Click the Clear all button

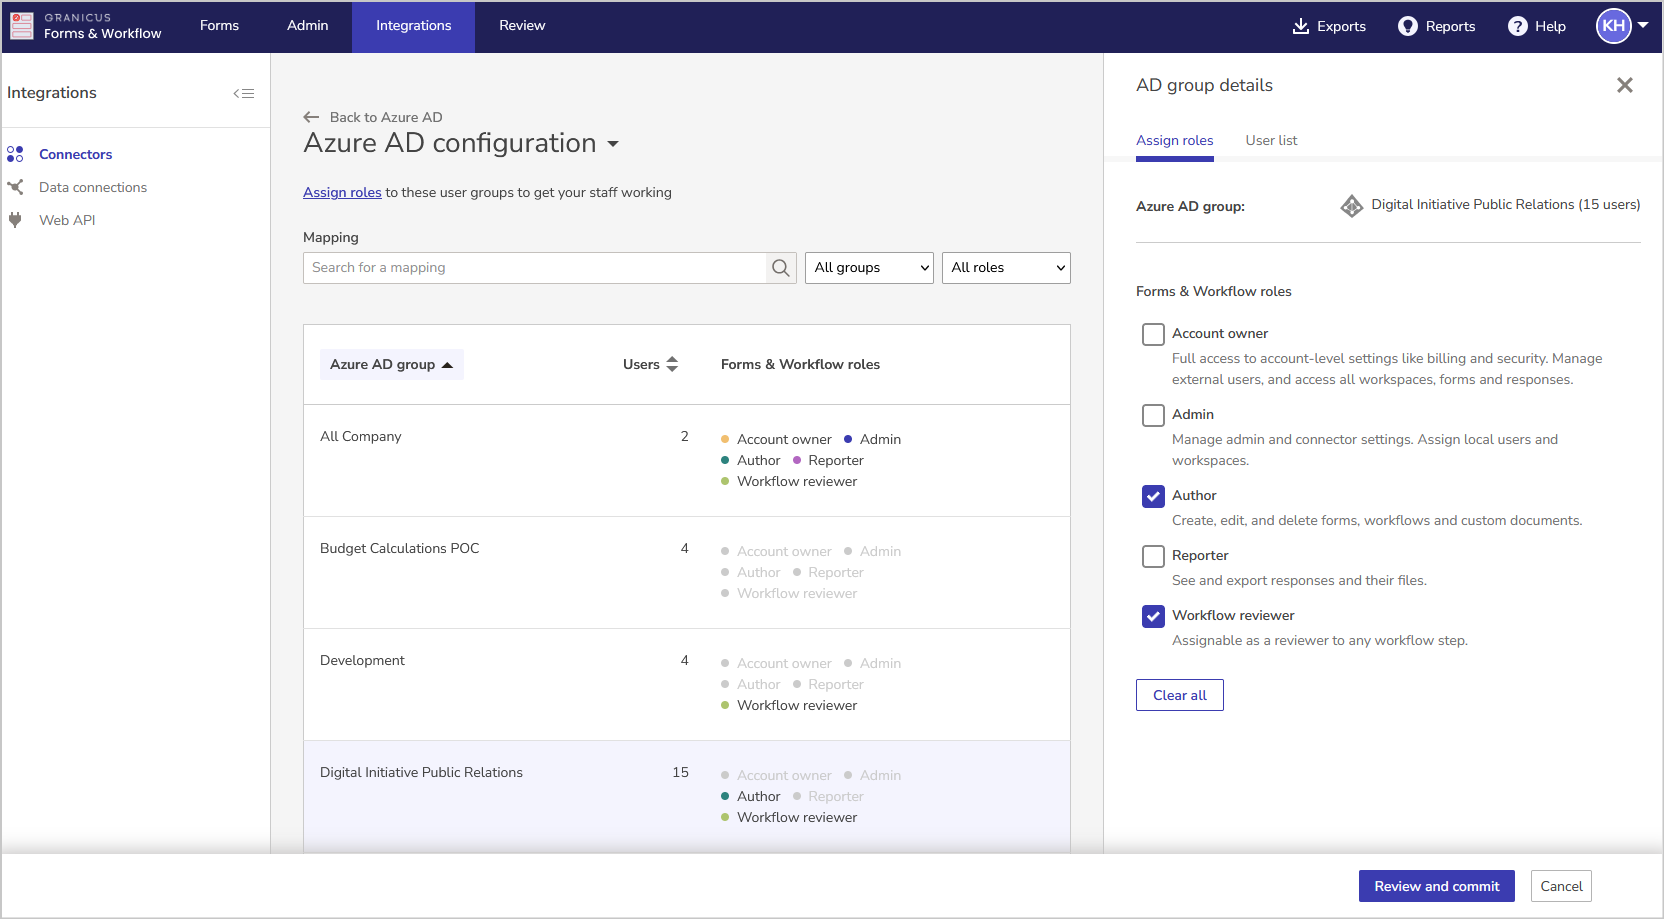click(1179, 695)
